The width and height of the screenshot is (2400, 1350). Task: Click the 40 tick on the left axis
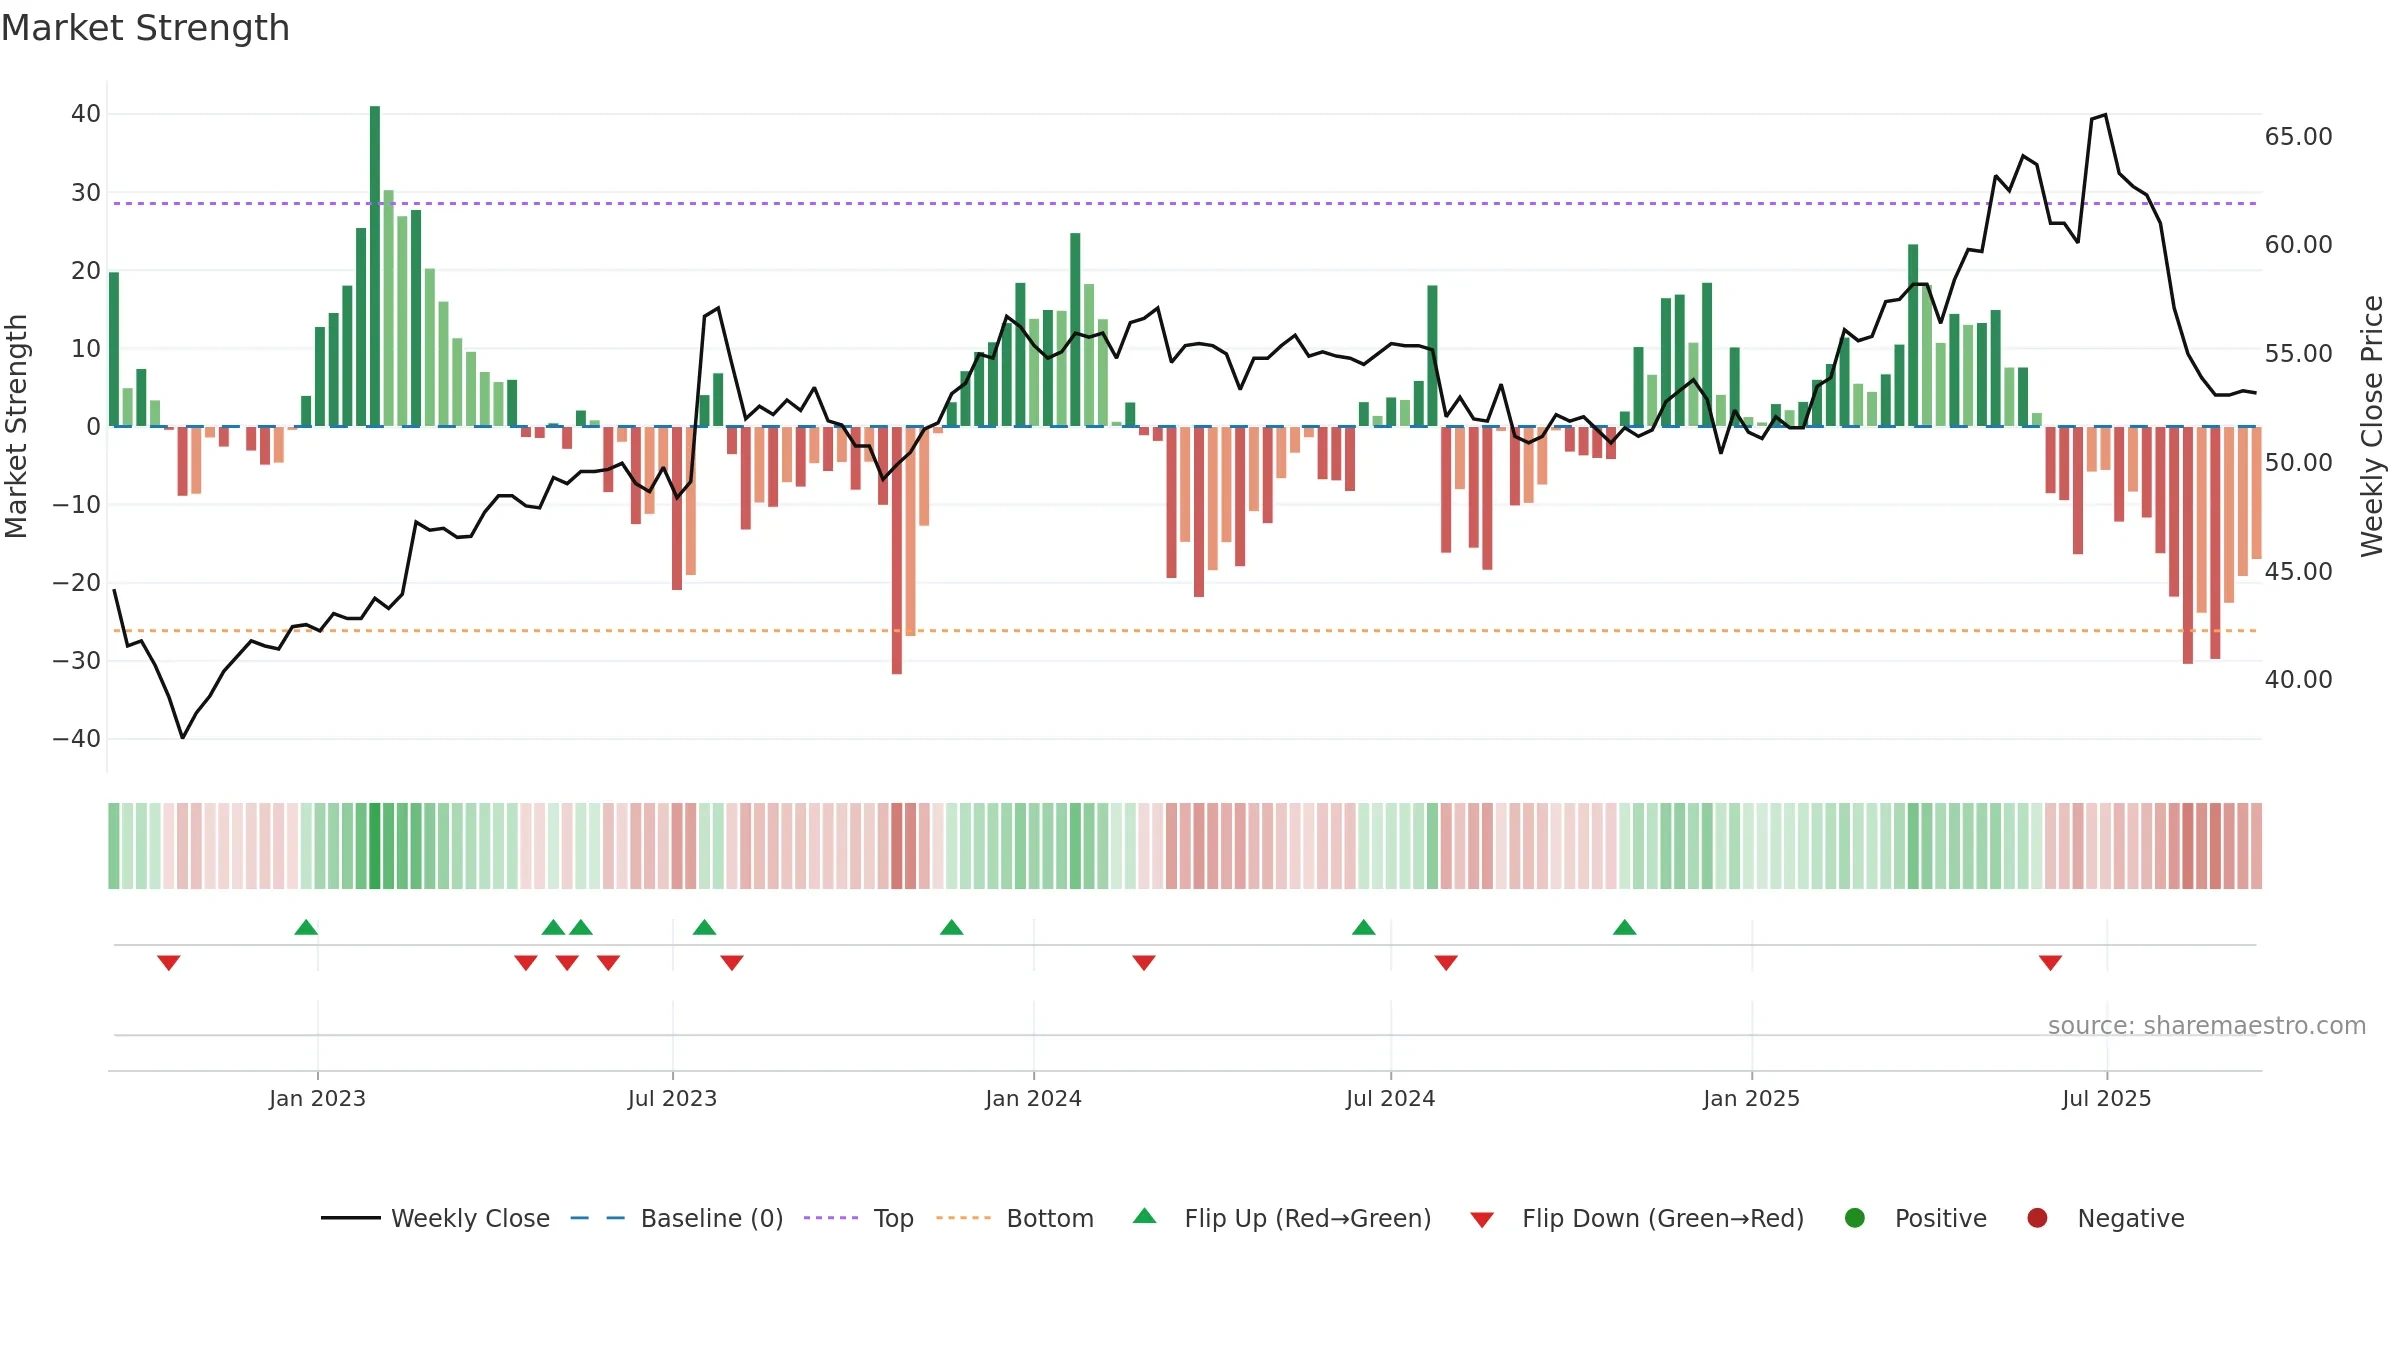[86, 114]
